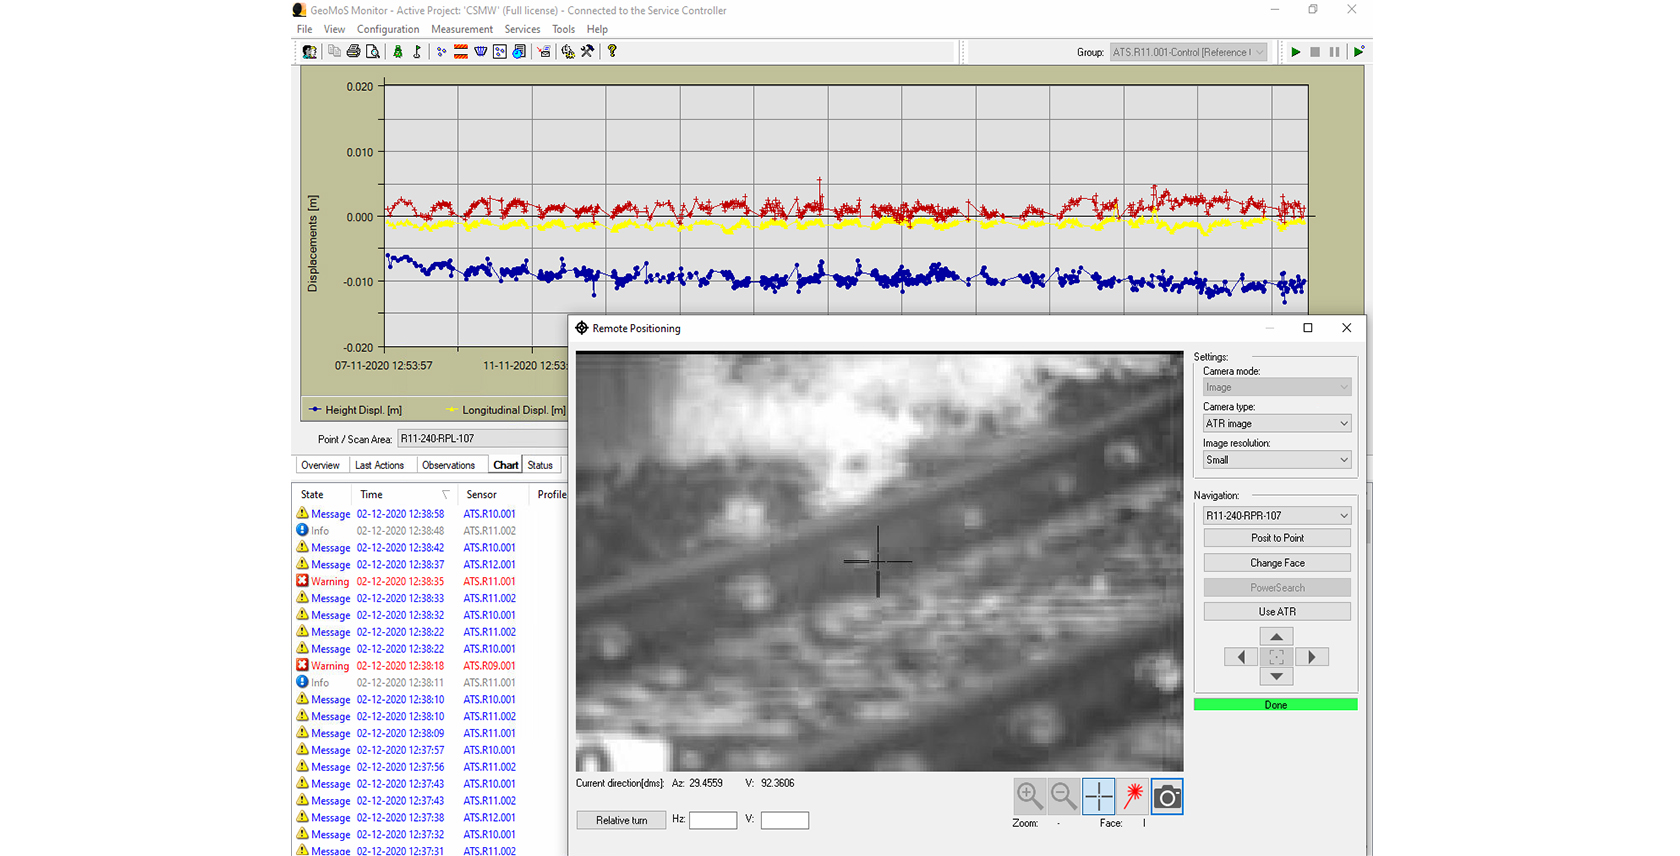Click the Use ATR button
The width and height of the screenshot is (1680, 856).
click(x=1277, y=612)
